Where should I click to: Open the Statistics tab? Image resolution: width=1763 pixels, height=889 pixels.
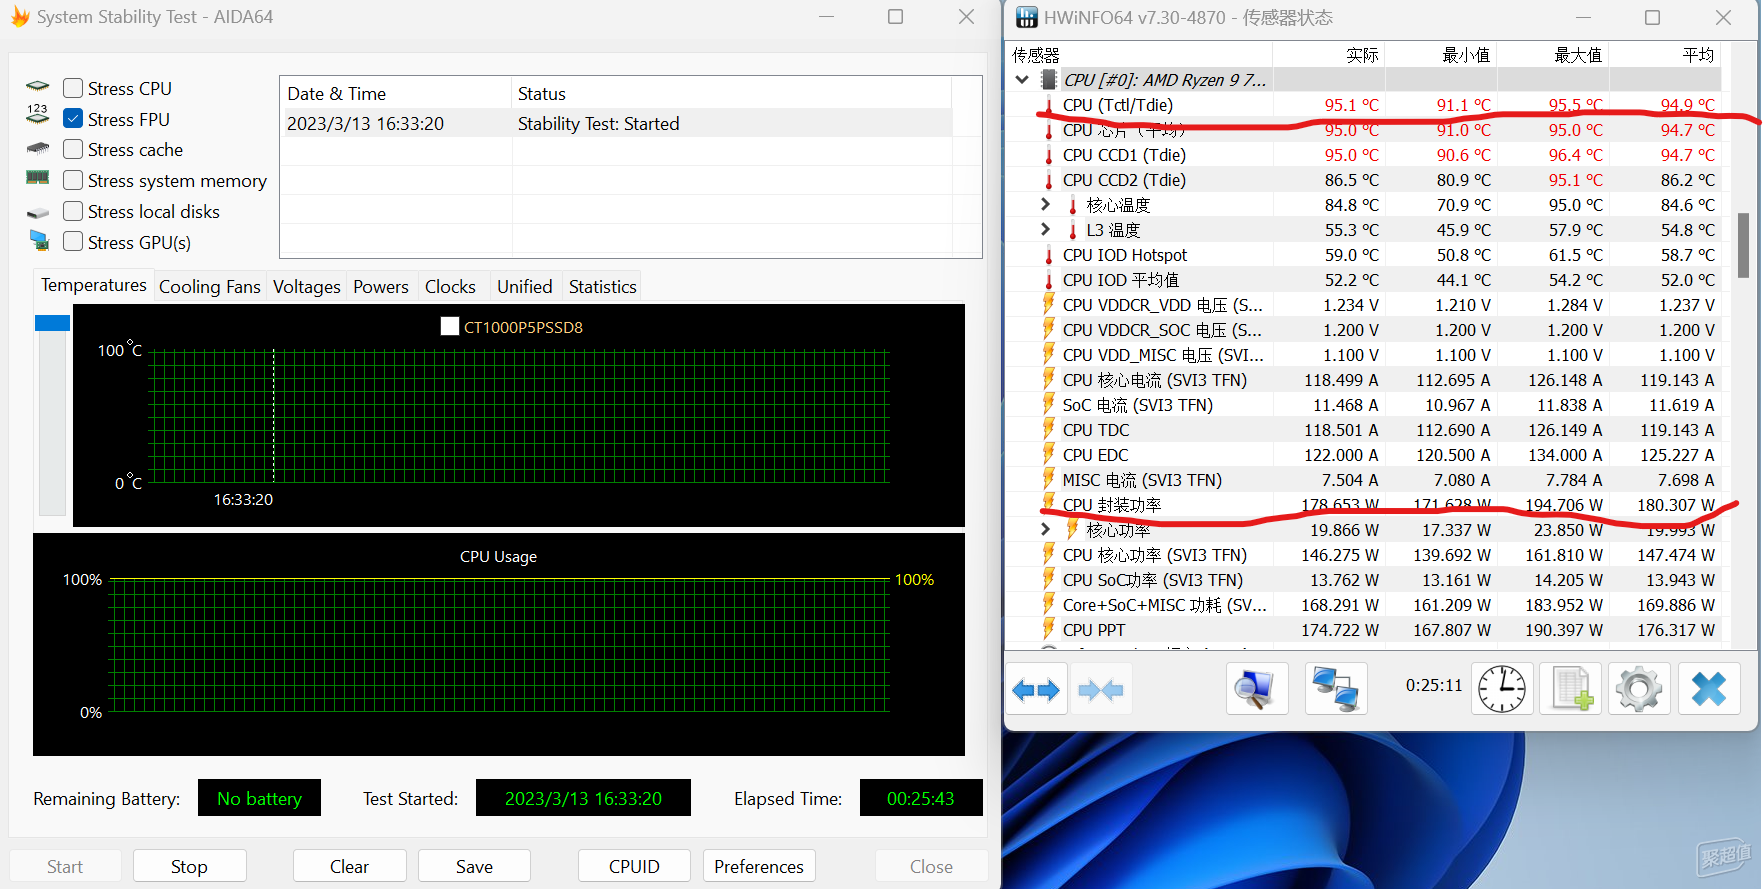coord(602,287)
